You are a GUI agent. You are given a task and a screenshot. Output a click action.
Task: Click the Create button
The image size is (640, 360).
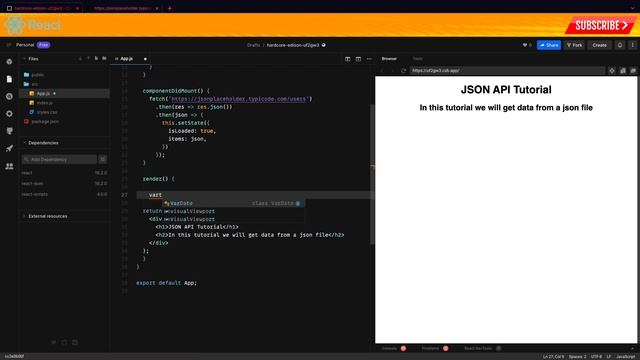point(600,45)
